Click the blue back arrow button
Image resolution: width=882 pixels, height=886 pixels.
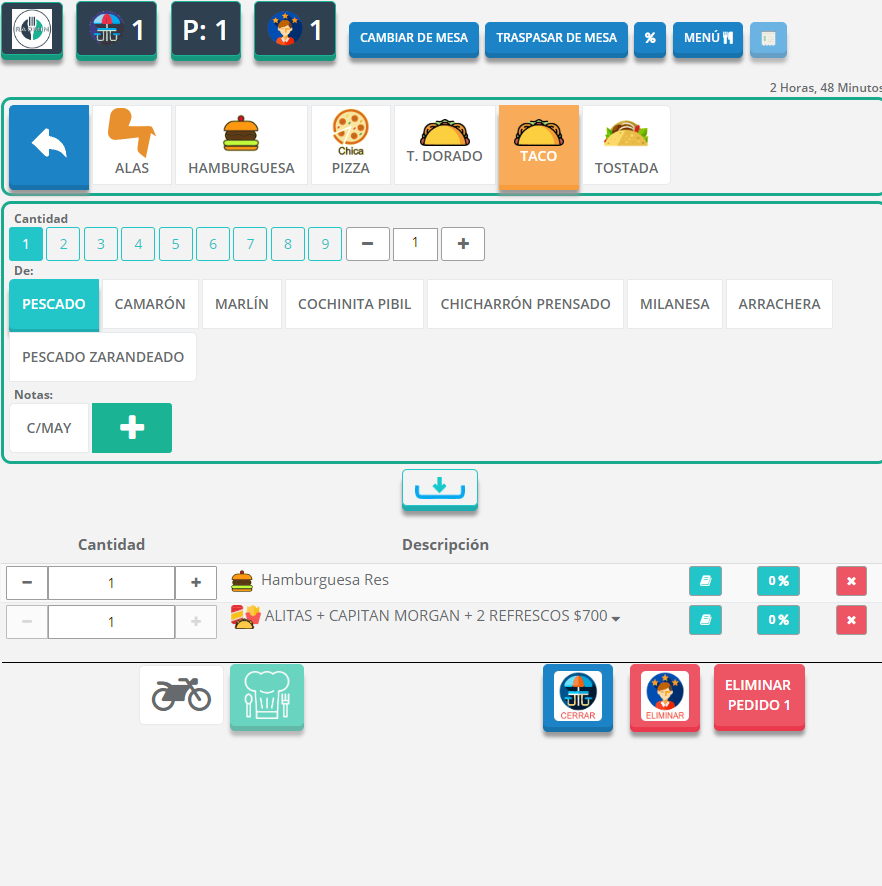(49, 146)
